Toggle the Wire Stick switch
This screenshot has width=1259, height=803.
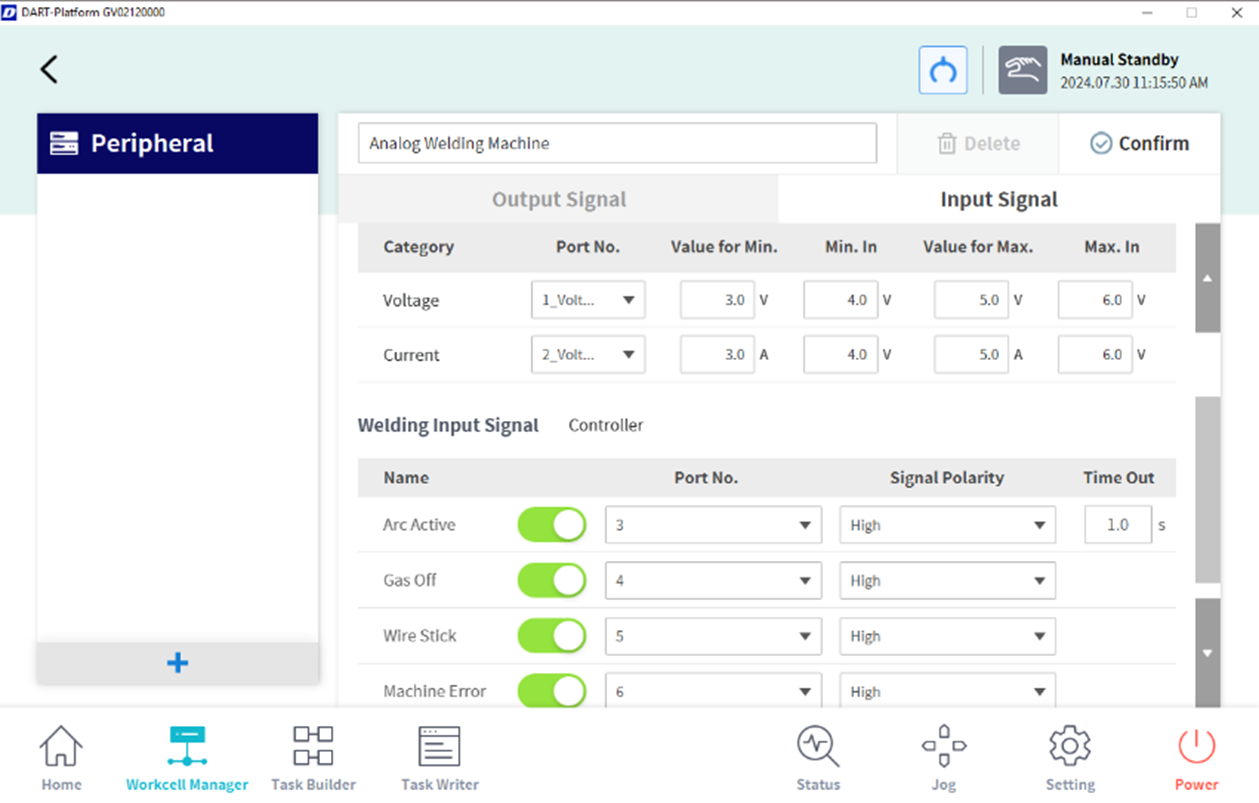(552, 636)
